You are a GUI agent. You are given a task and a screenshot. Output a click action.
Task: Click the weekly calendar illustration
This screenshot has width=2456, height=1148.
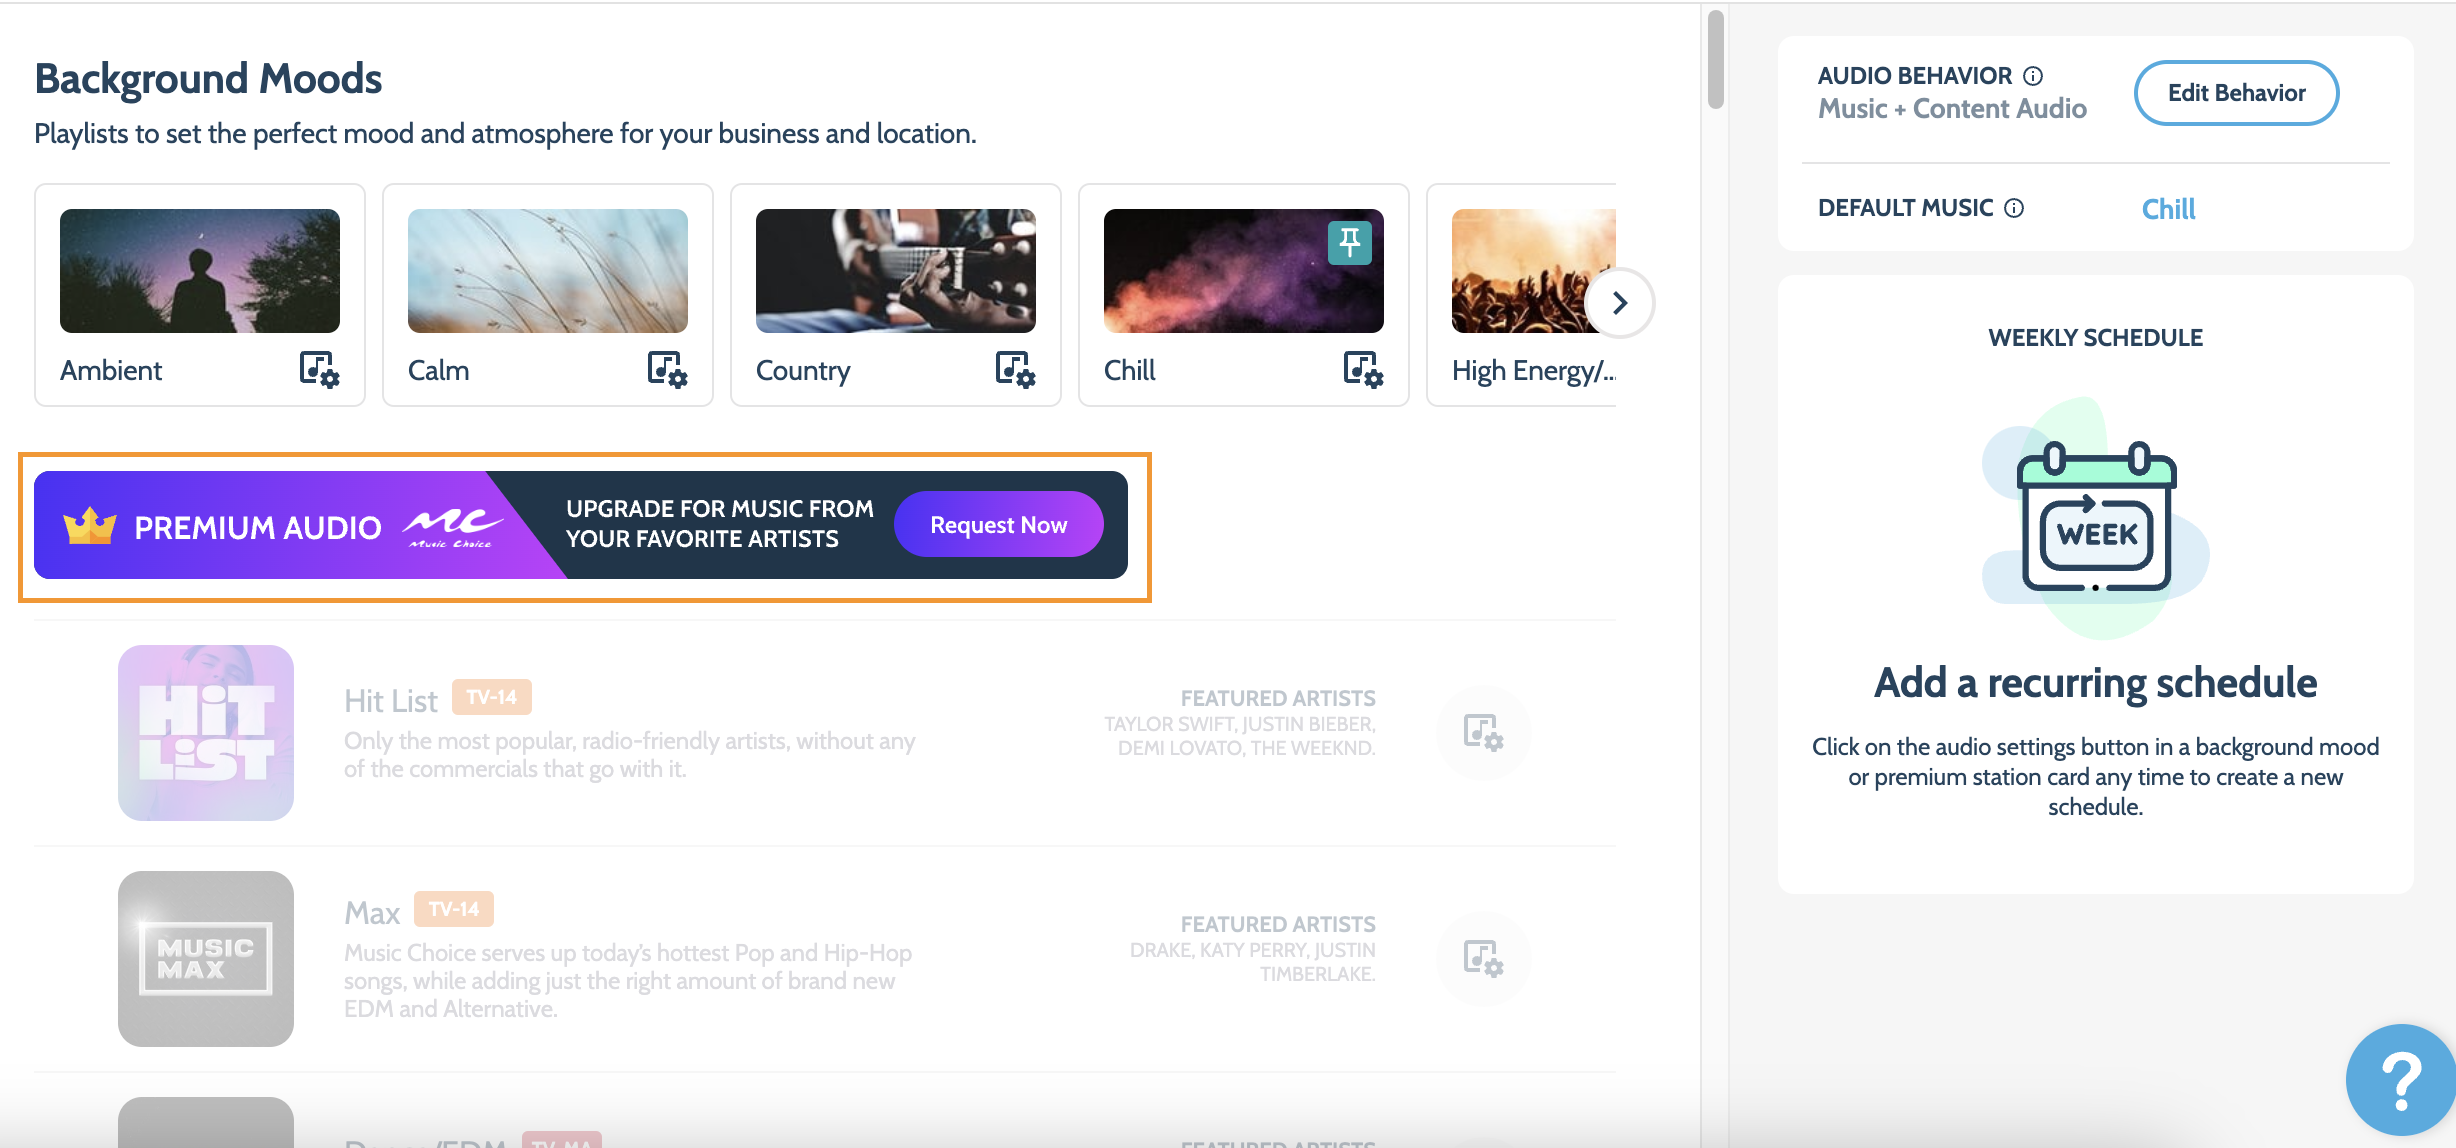[2096, 518]
